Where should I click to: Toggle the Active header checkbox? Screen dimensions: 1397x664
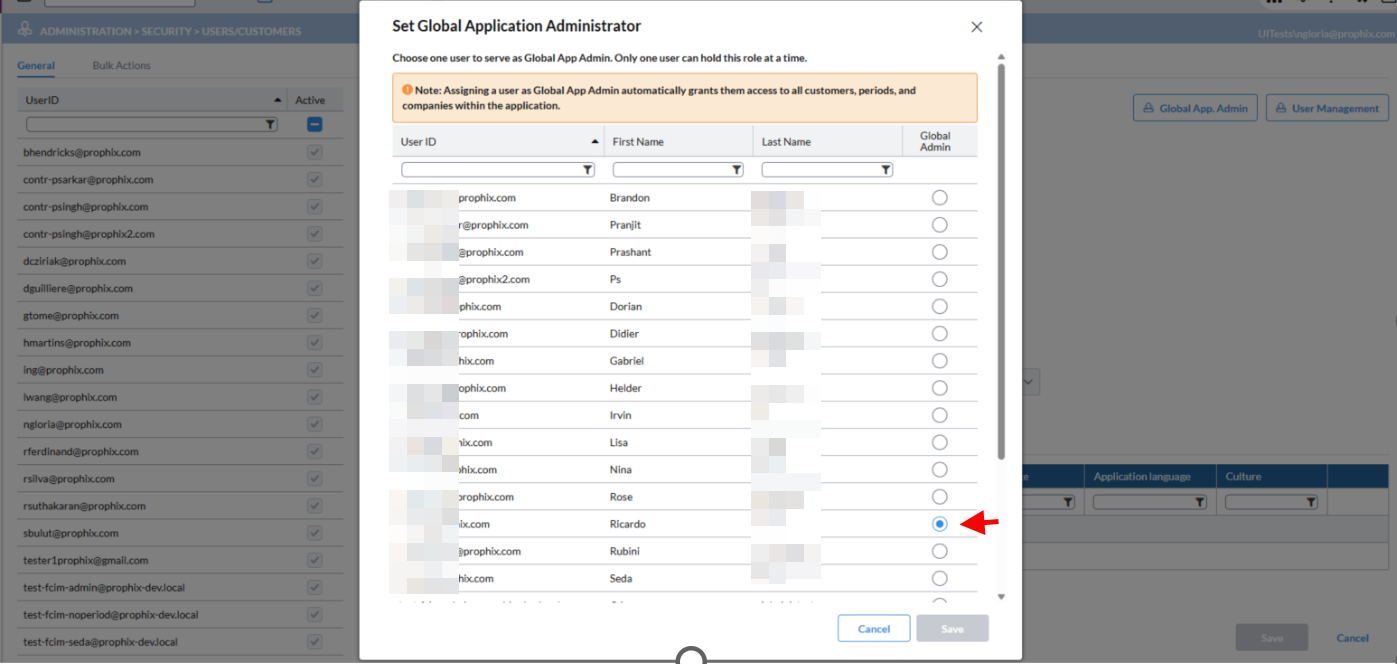[x=314, y=125]
